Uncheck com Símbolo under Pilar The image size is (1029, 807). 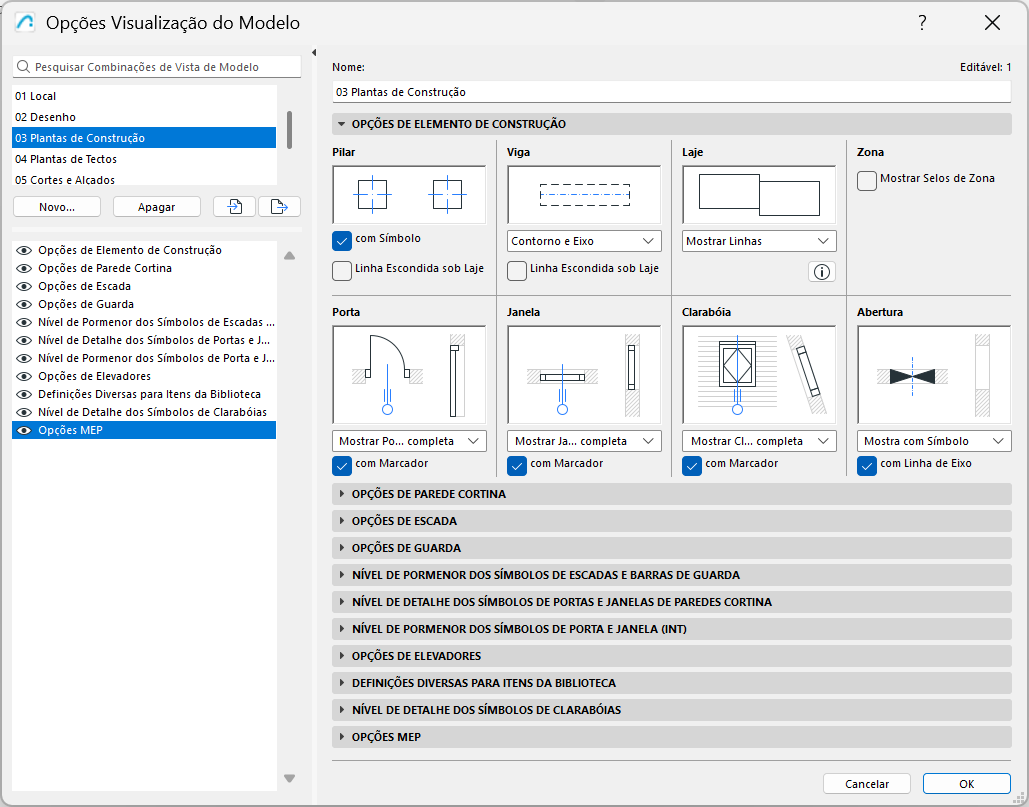[343, 241]
